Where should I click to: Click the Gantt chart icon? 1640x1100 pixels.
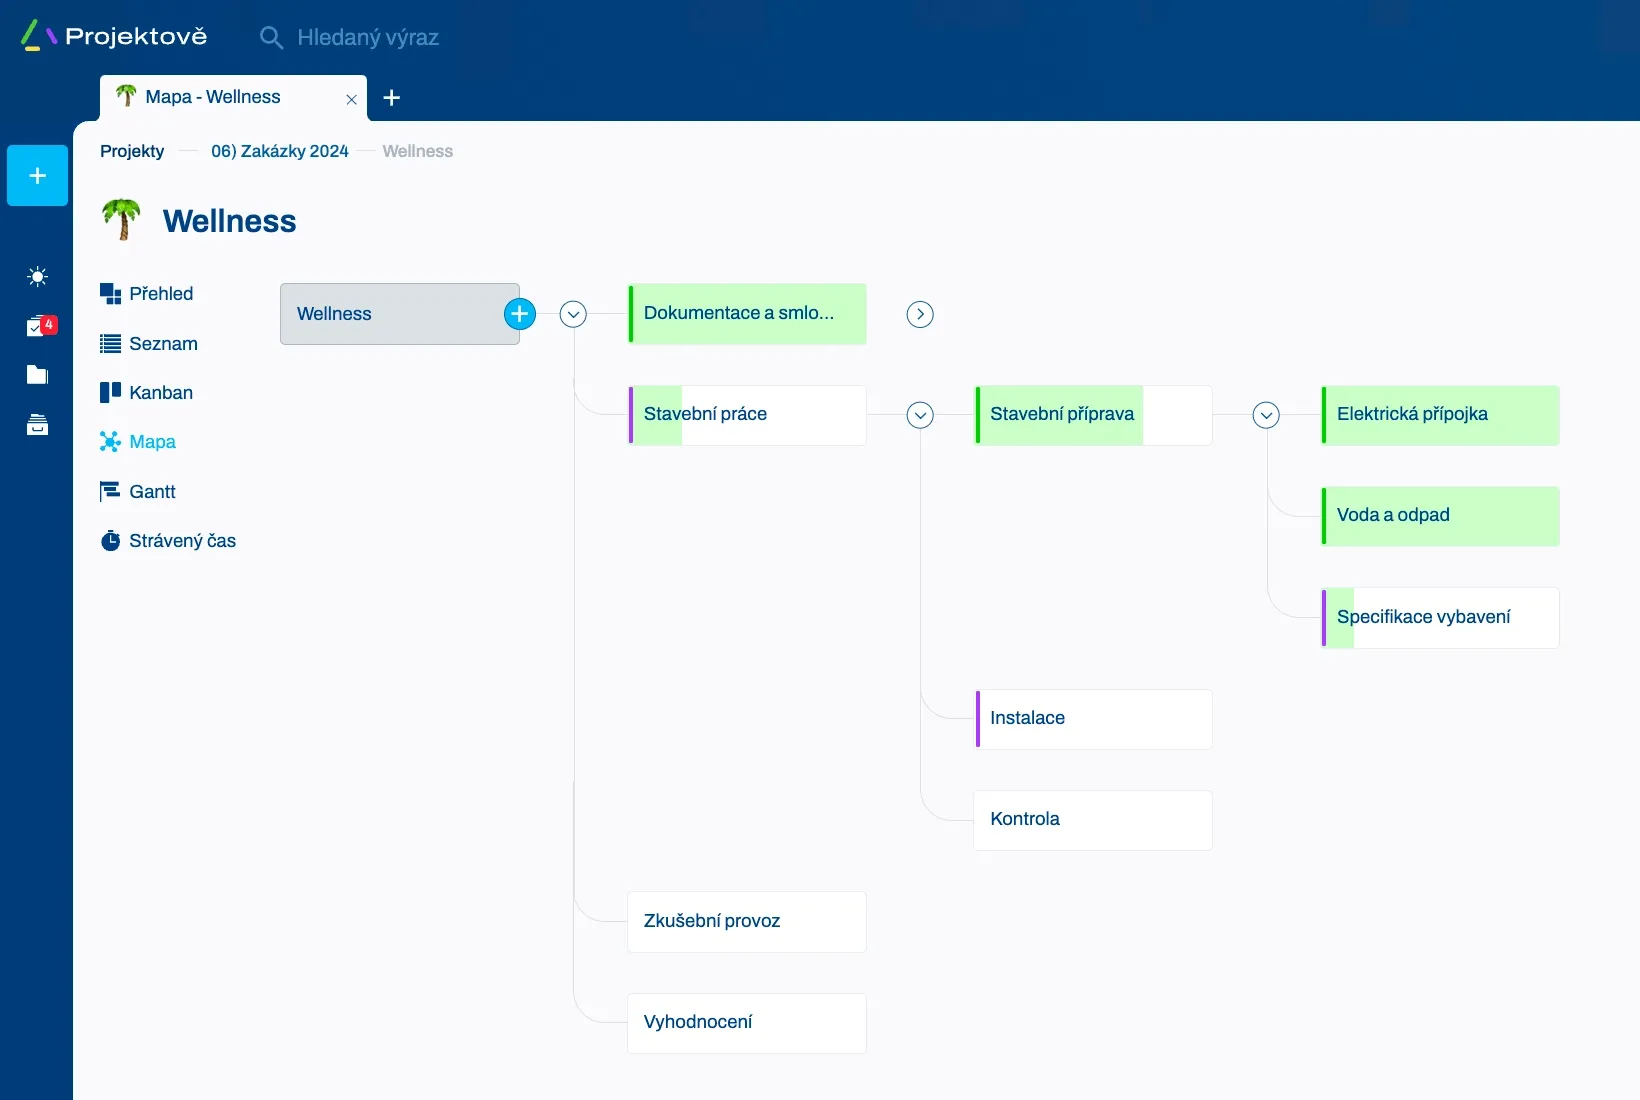110,491
